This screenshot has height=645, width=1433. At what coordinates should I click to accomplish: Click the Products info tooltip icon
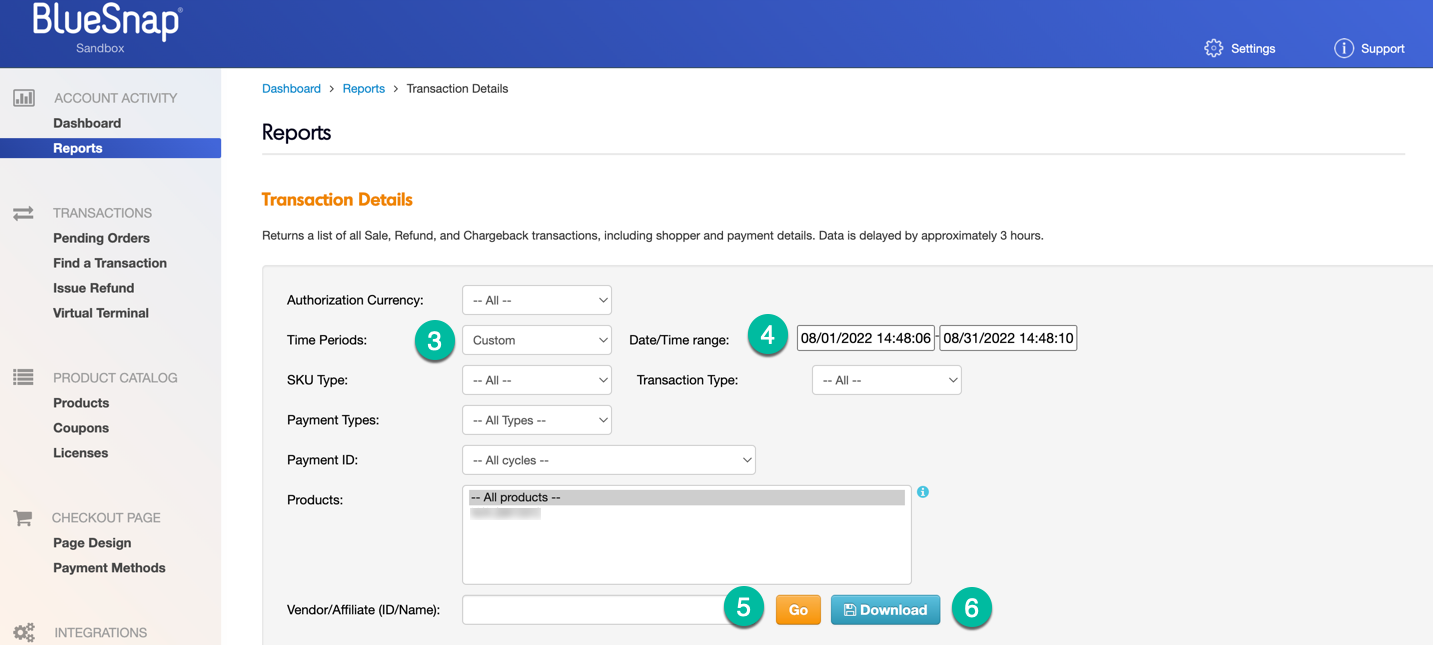[x=923, y=492]
